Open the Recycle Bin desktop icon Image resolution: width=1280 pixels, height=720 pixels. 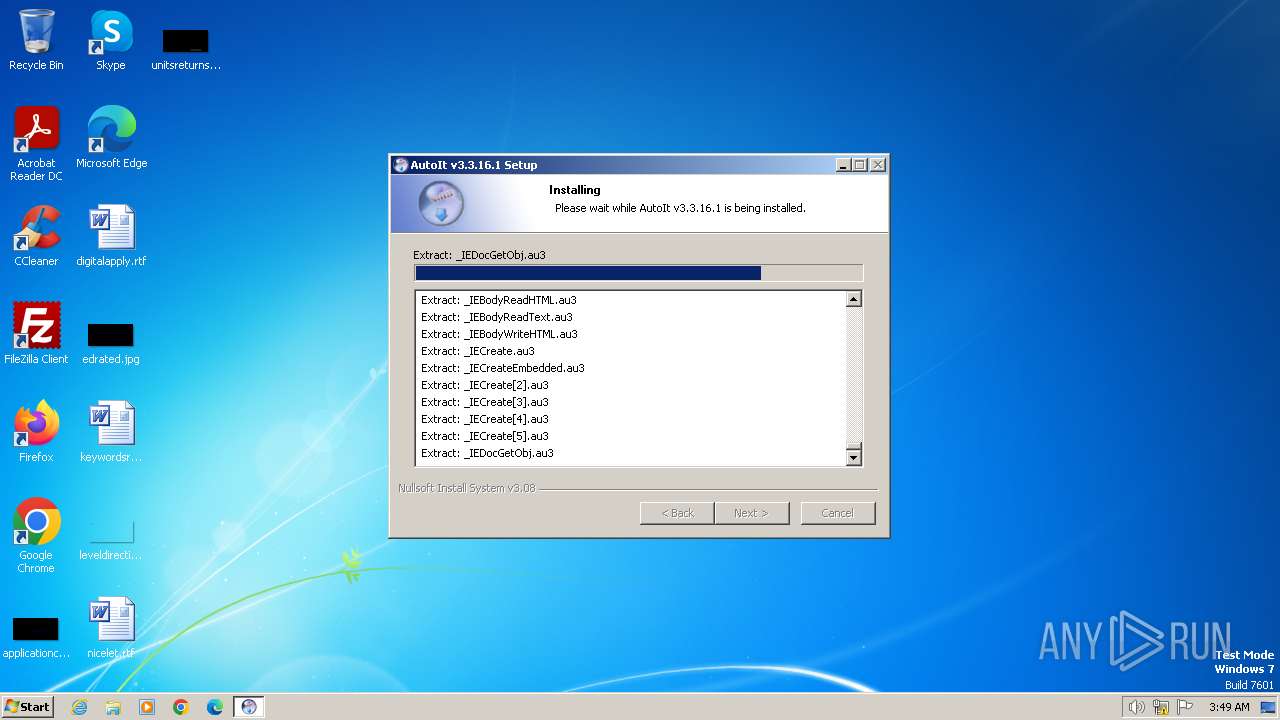pos(36,40)
